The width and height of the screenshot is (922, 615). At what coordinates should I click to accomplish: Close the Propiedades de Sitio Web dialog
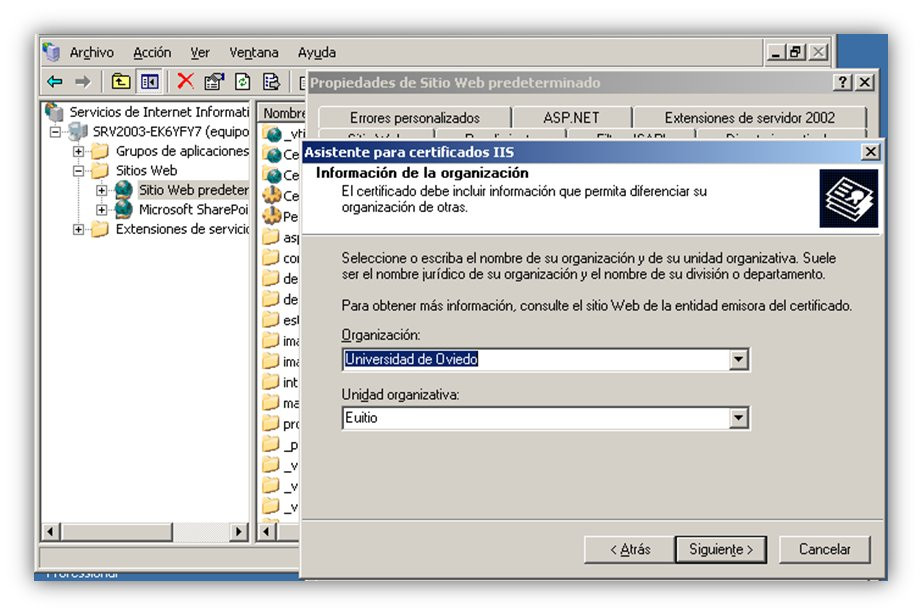pos(865,82)
